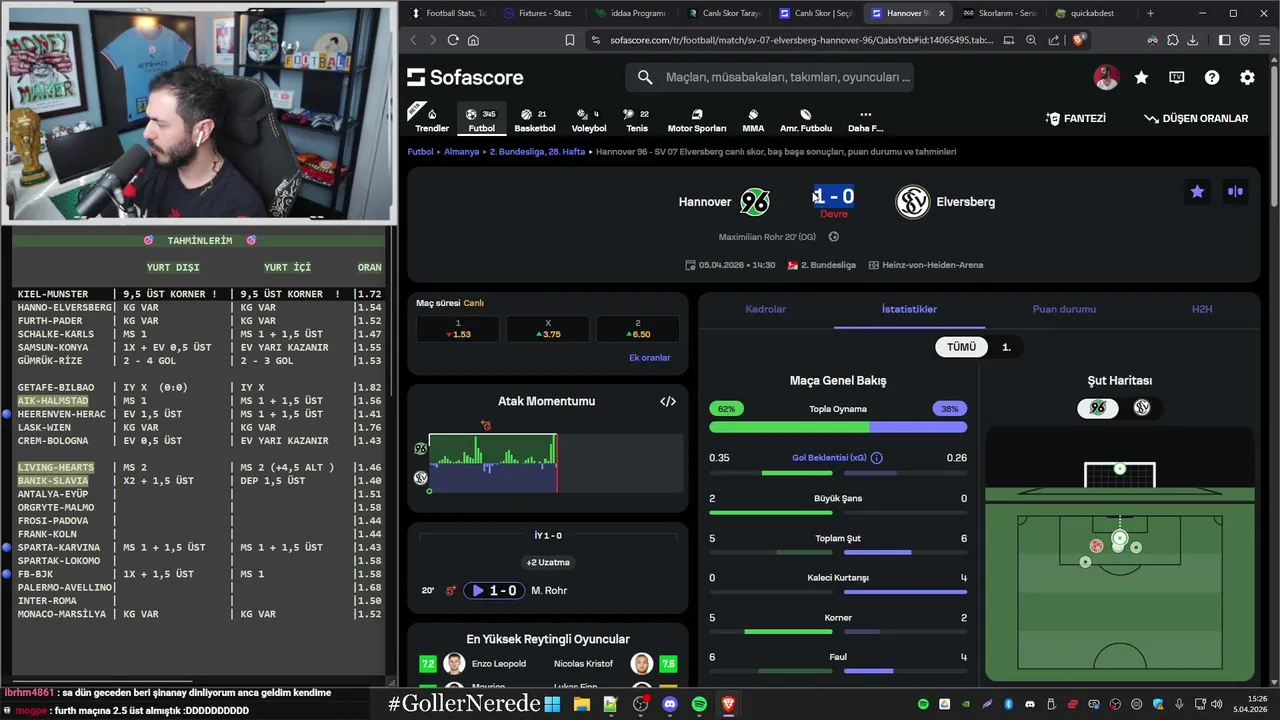Click the Sofascore logo
The image size is (1280, 720).
[x=465, y=77]
